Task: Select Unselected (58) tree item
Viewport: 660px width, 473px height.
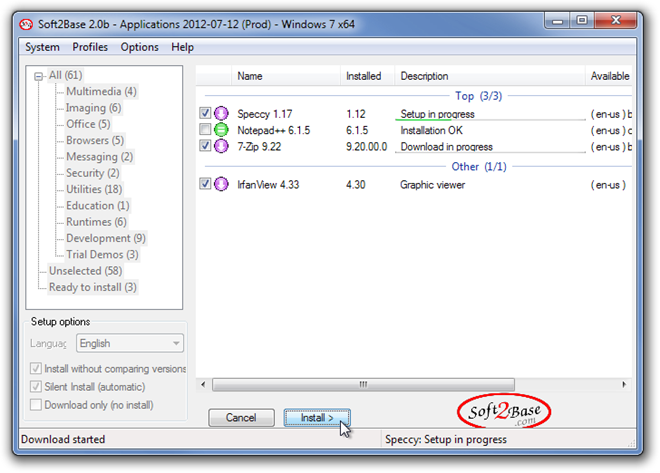Action: tap(85, 271)
